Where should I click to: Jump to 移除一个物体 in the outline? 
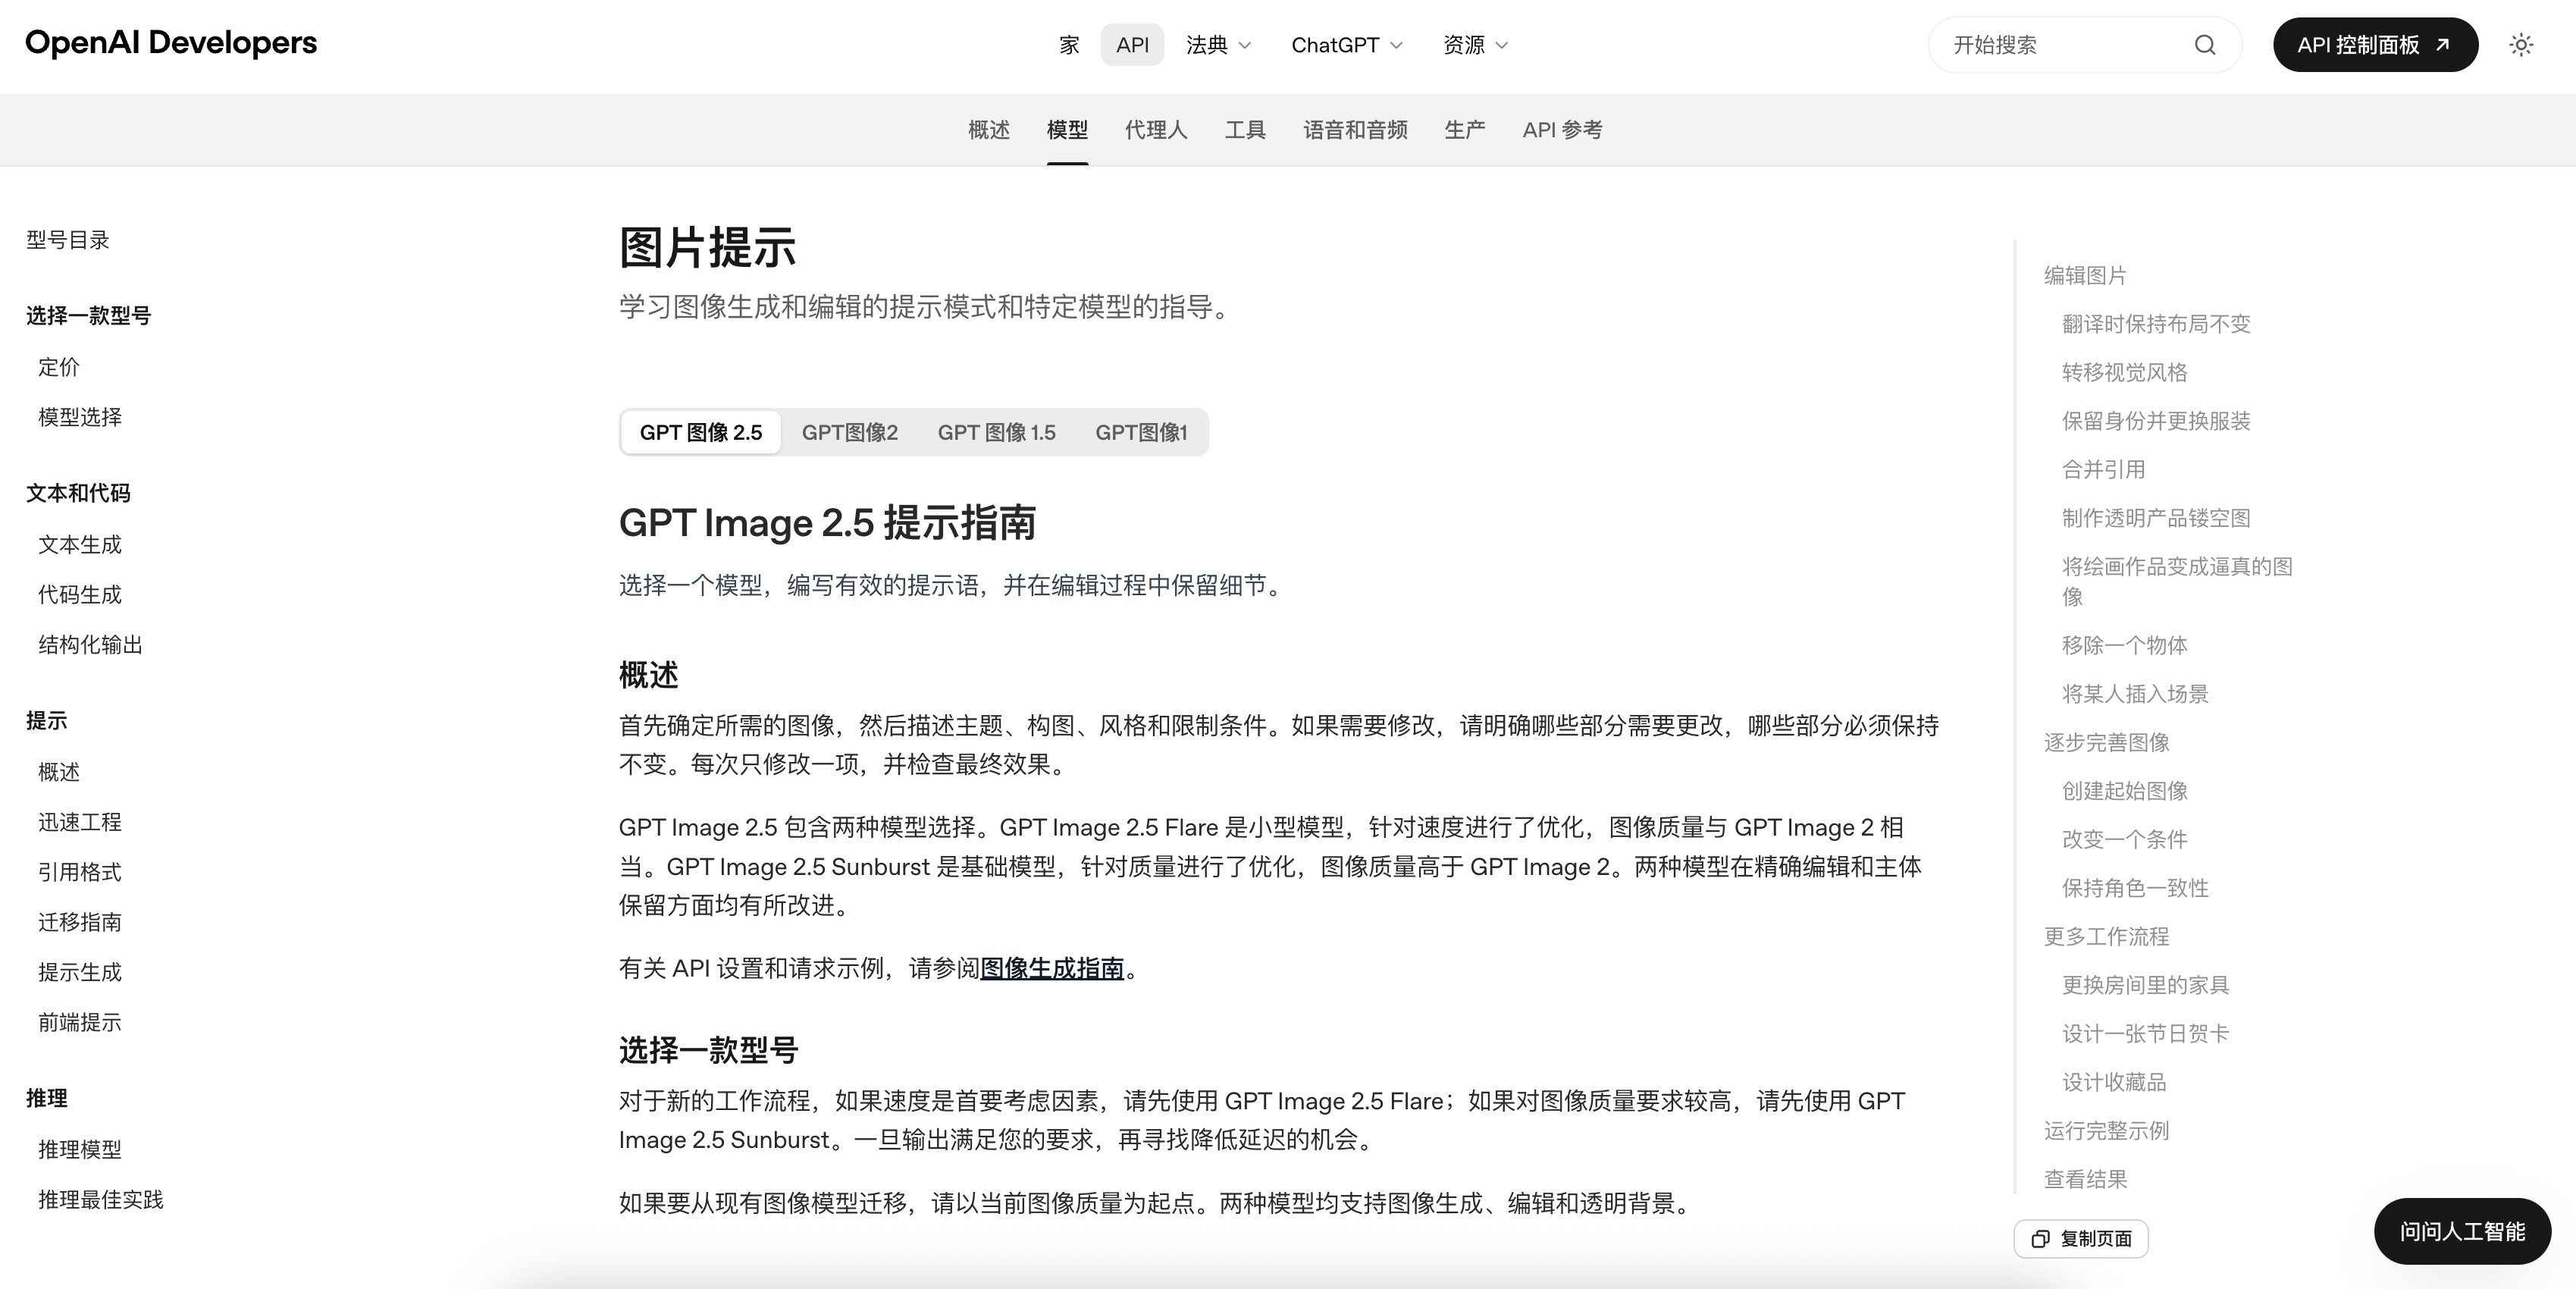point(2124,645)
